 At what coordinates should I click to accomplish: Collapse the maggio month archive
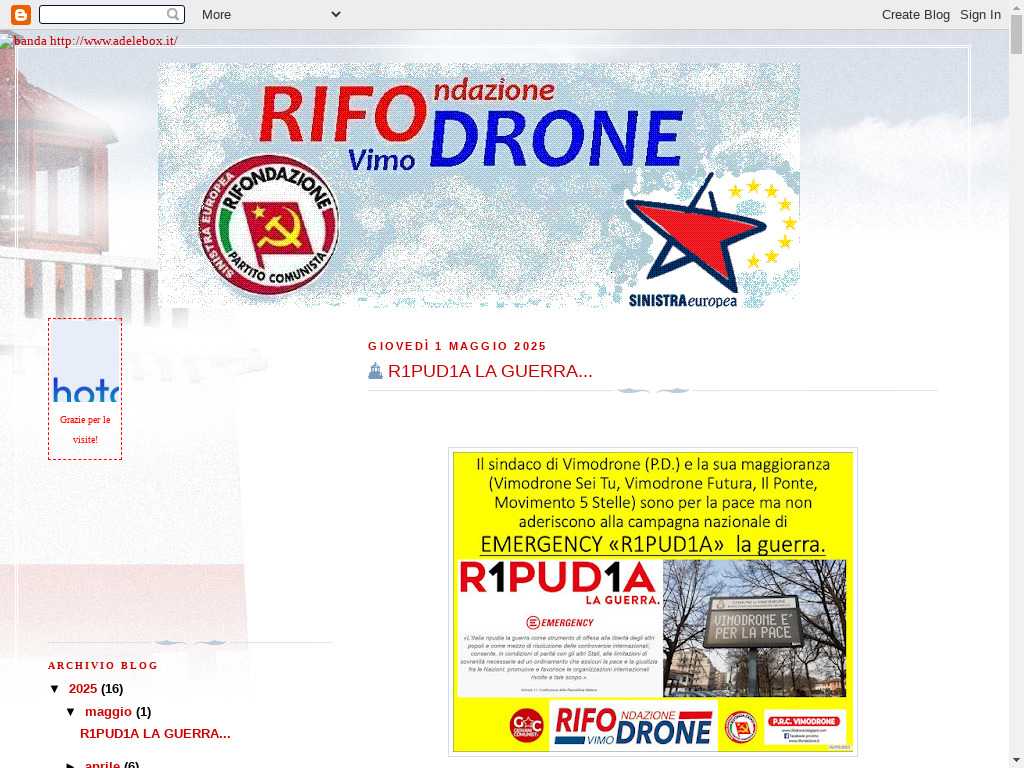pos(71,712)
